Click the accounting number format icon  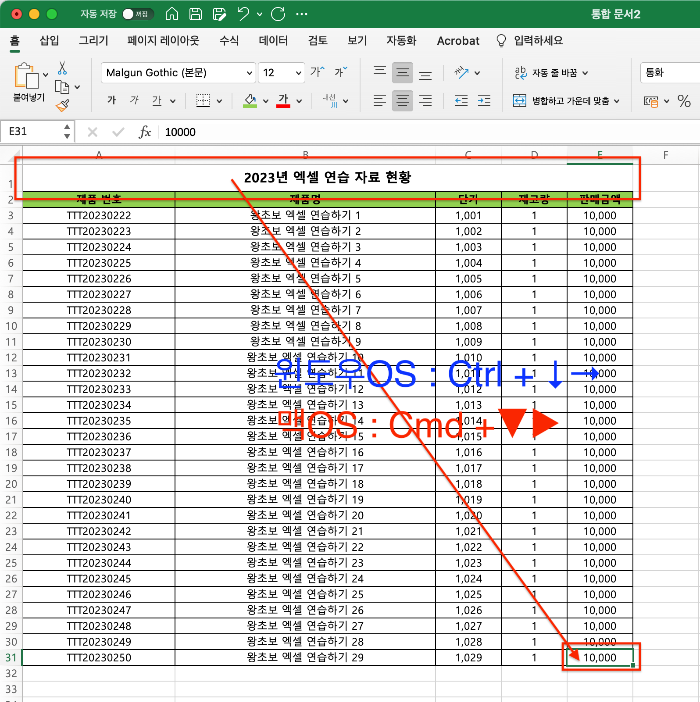651,102
